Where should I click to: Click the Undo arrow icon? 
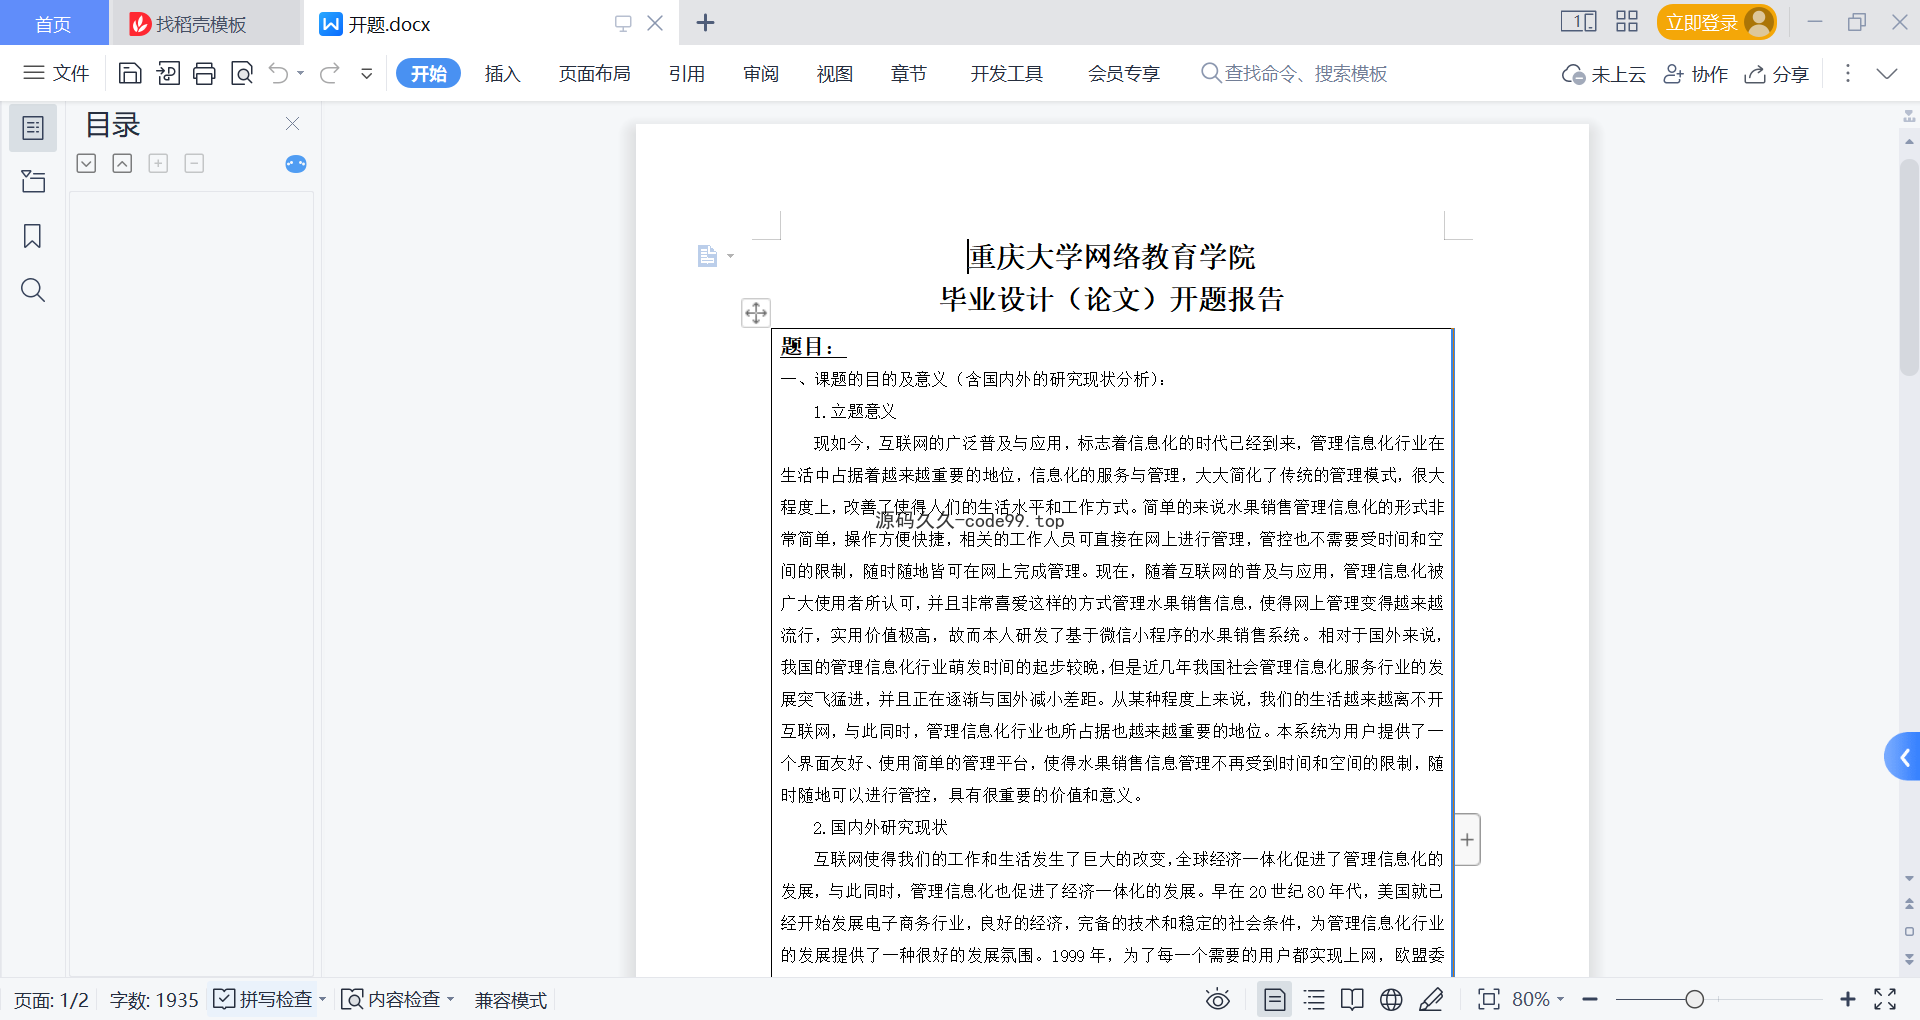(279, 73)
